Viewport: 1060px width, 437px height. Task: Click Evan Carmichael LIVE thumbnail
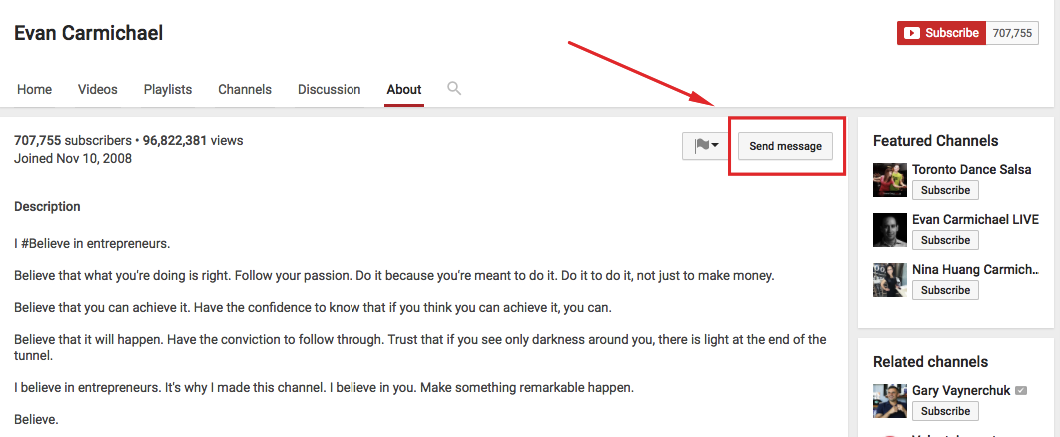tap(890, 230)
